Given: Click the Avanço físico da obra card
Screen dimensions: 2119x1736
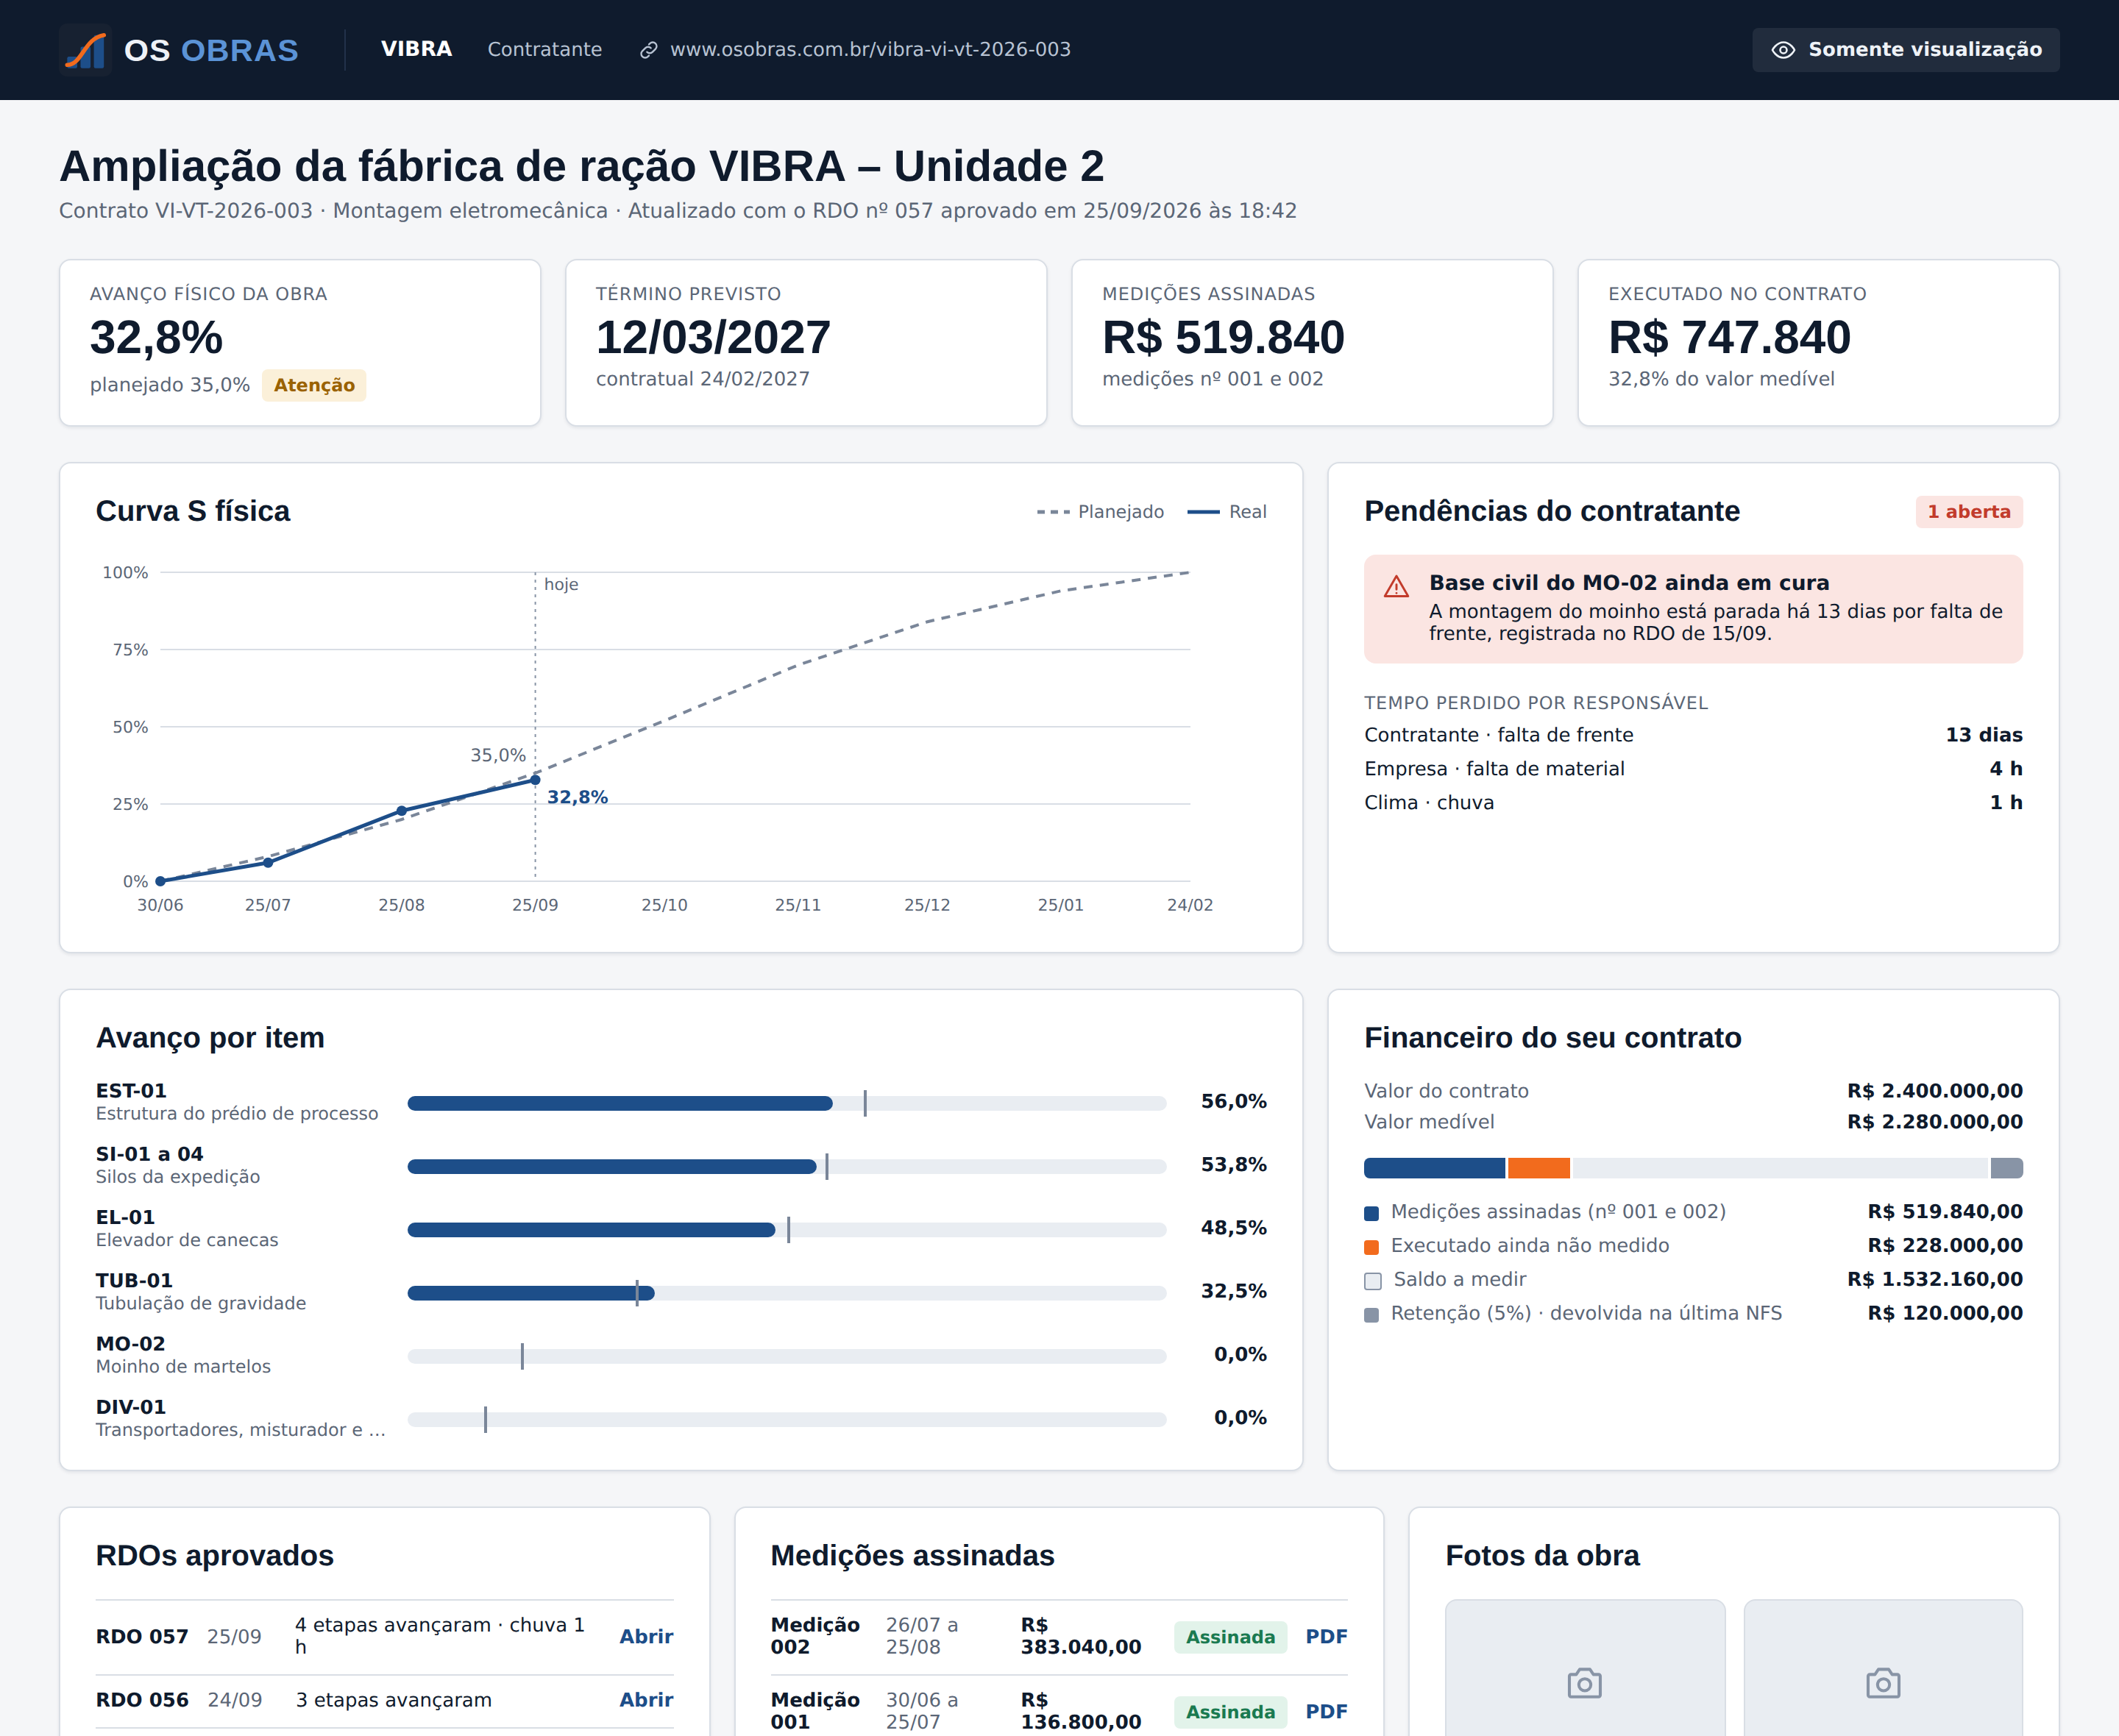Looking at the screenshot, I should [x=300, y=343].
